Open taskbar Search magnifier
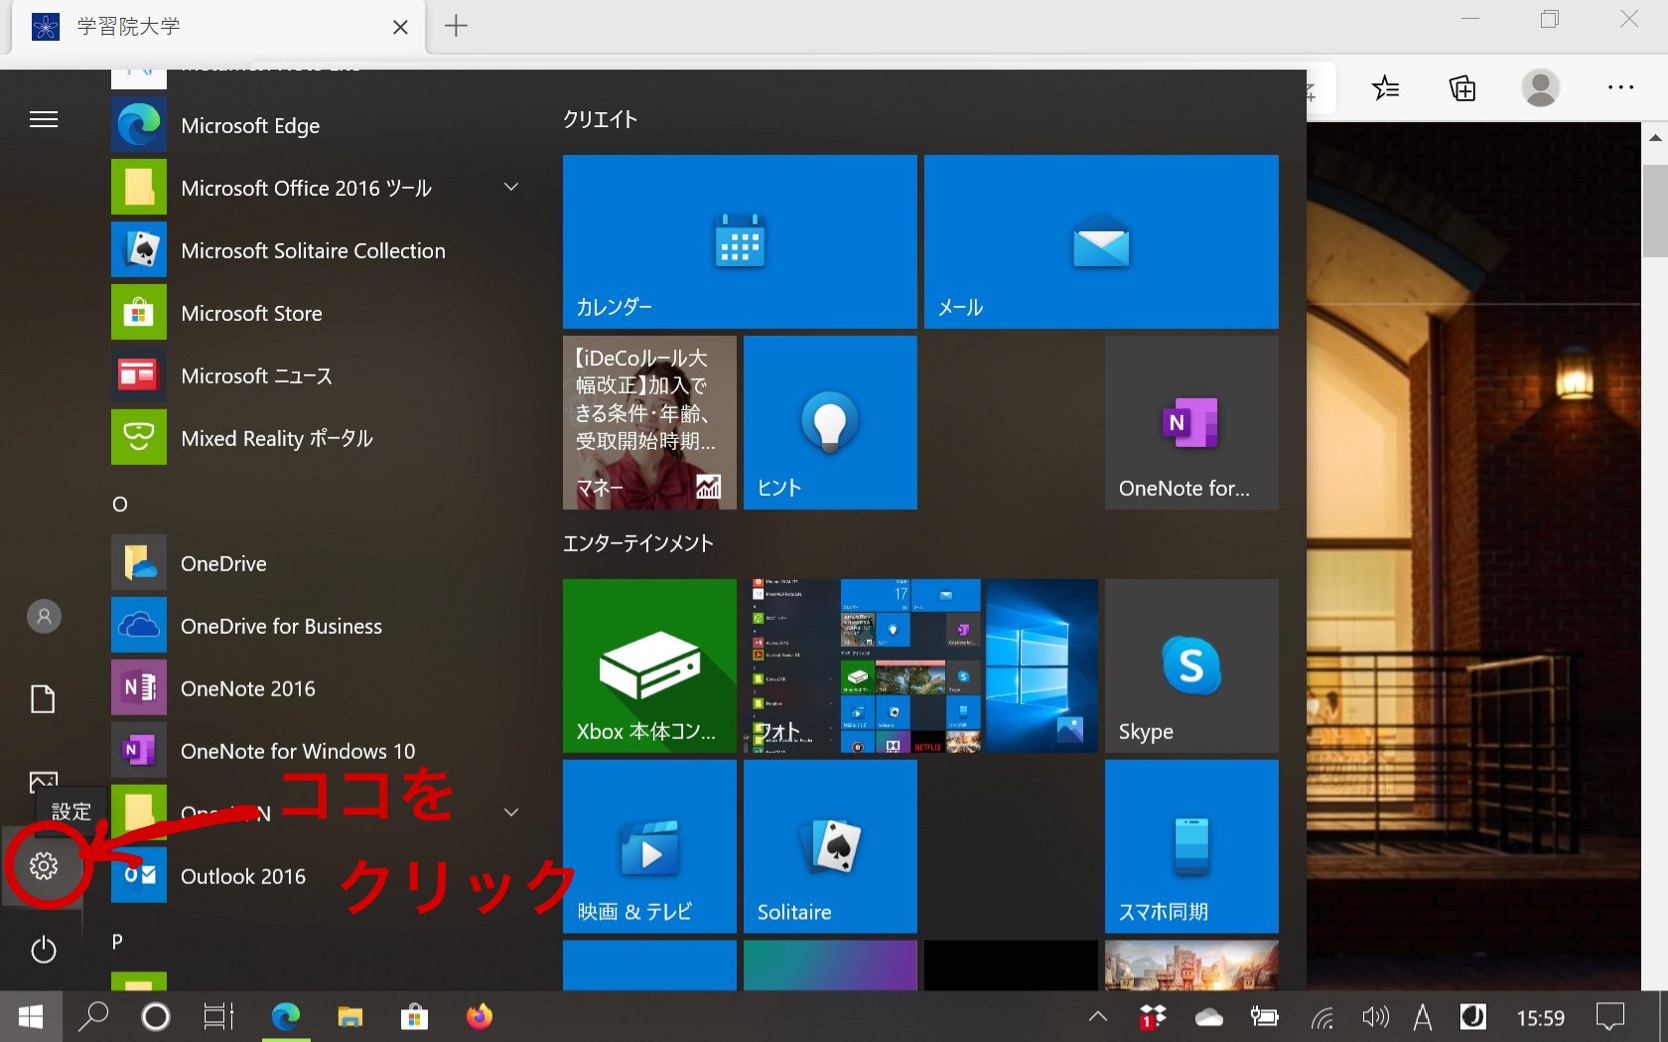Image resolution: width=1668 pixels, height=1042 pixels. [93, 1017]
